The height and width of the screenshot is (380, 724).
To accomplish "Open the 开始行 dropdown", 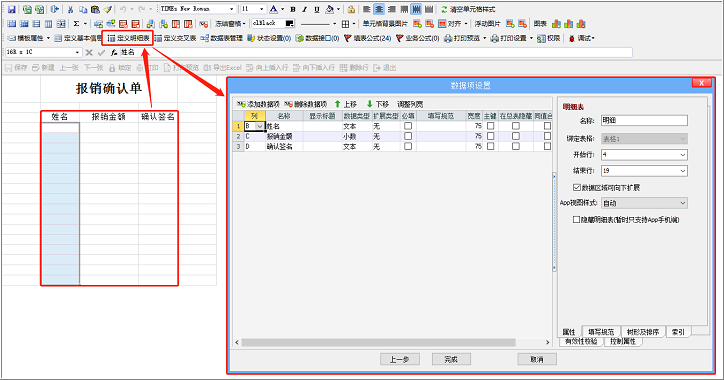I will [644, 155].
